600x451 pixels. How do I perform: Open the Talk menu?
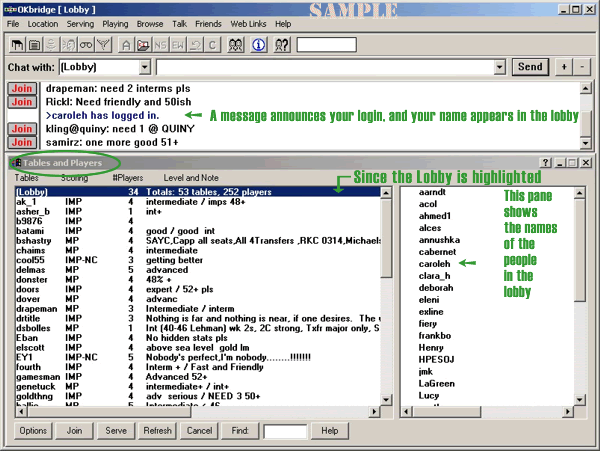179,24
